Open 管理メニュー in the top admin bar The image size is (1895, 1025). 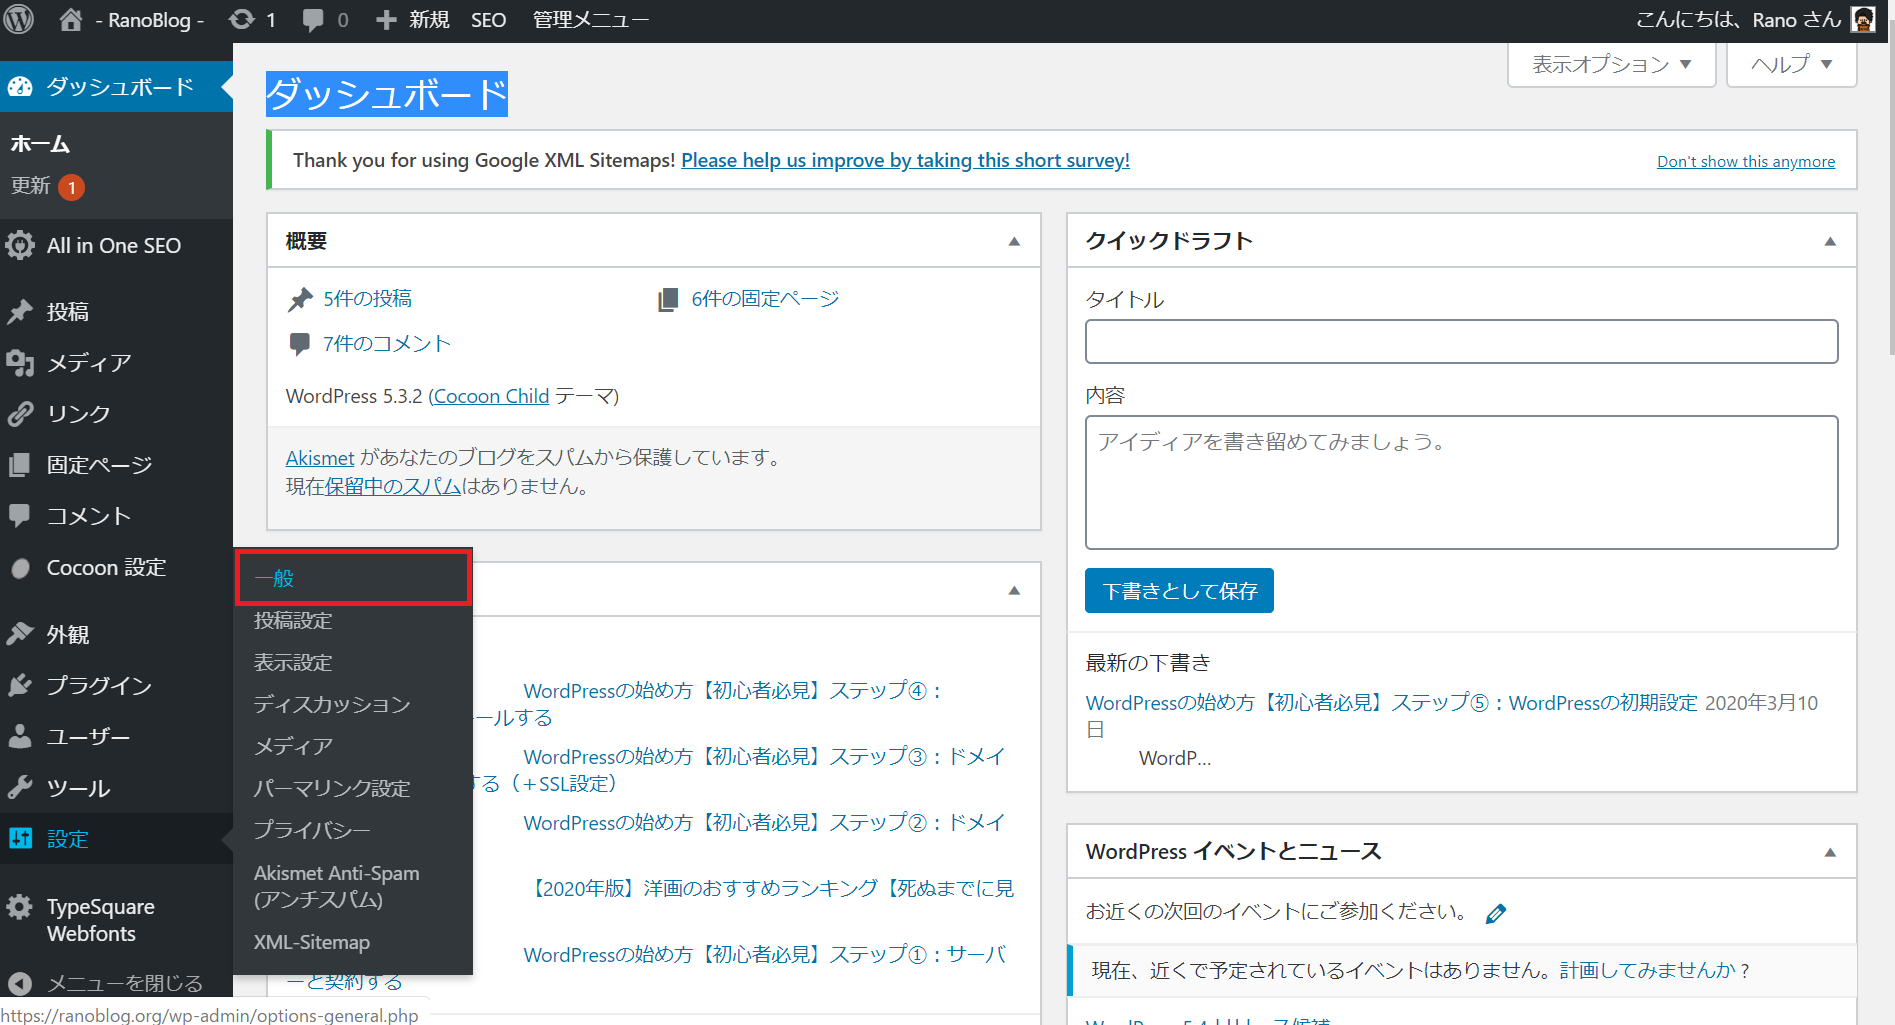tap(589, 19)
